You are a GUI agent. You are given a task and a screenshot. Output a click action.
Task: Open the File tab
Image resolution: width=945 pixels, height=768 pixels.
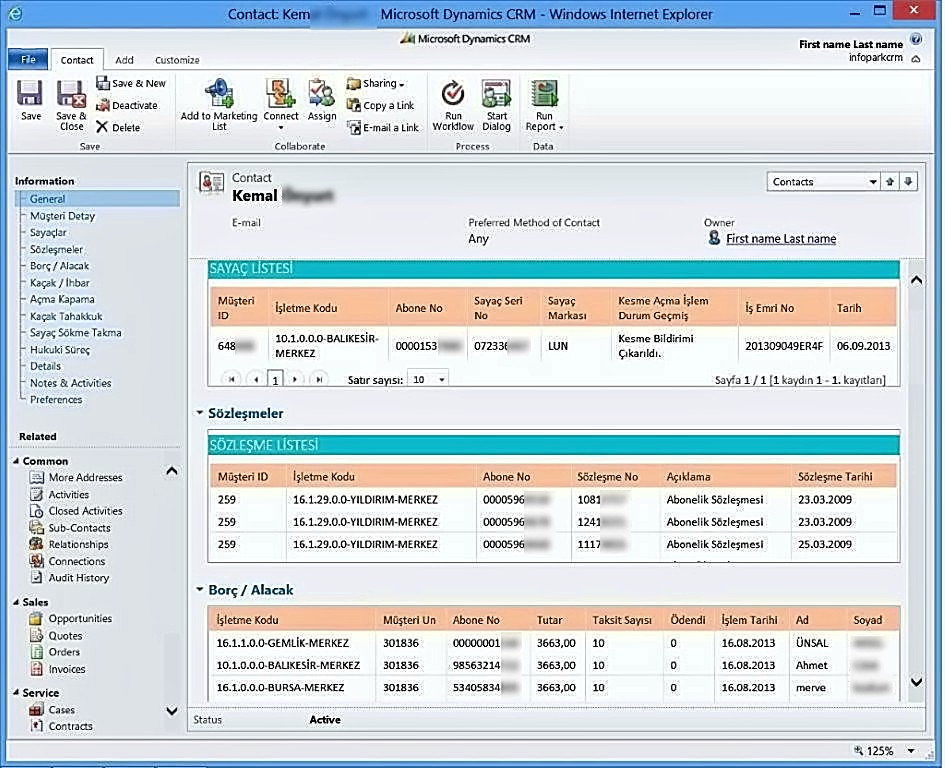(28, 59)
